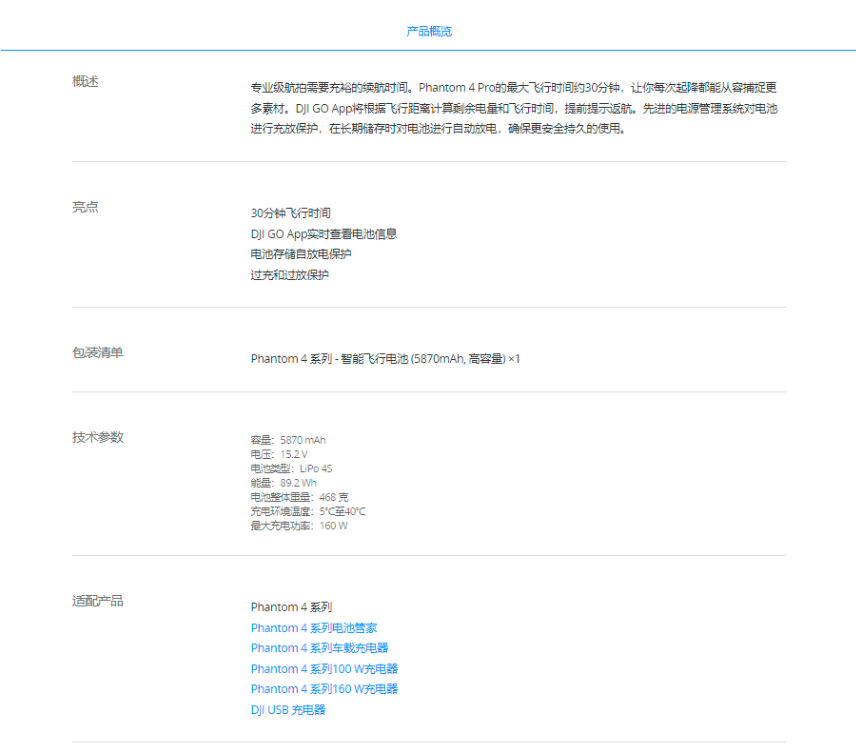Image resolution: width=856 pixels, height=744 pixels.
Task: Click the 容量: 5870 mAh spec
Action: tap(288, 440)
